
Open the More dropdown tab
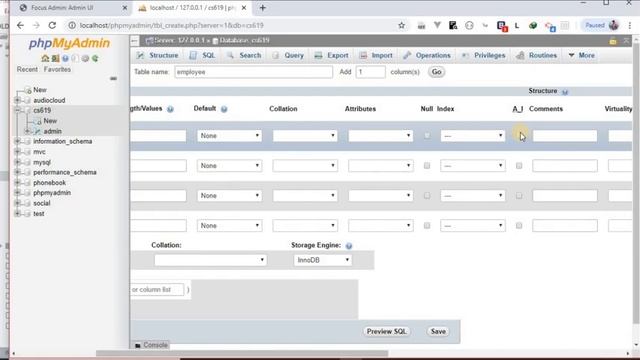(x=582, y=56)
